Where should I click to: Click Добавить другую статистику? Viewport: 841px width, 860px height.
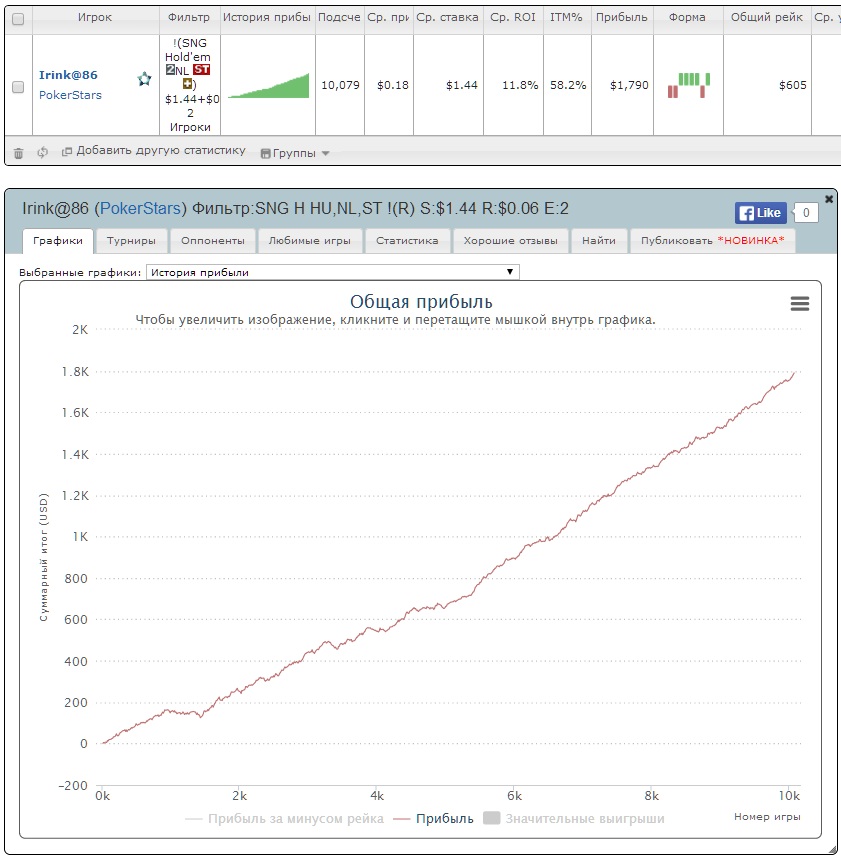[154, 151]
